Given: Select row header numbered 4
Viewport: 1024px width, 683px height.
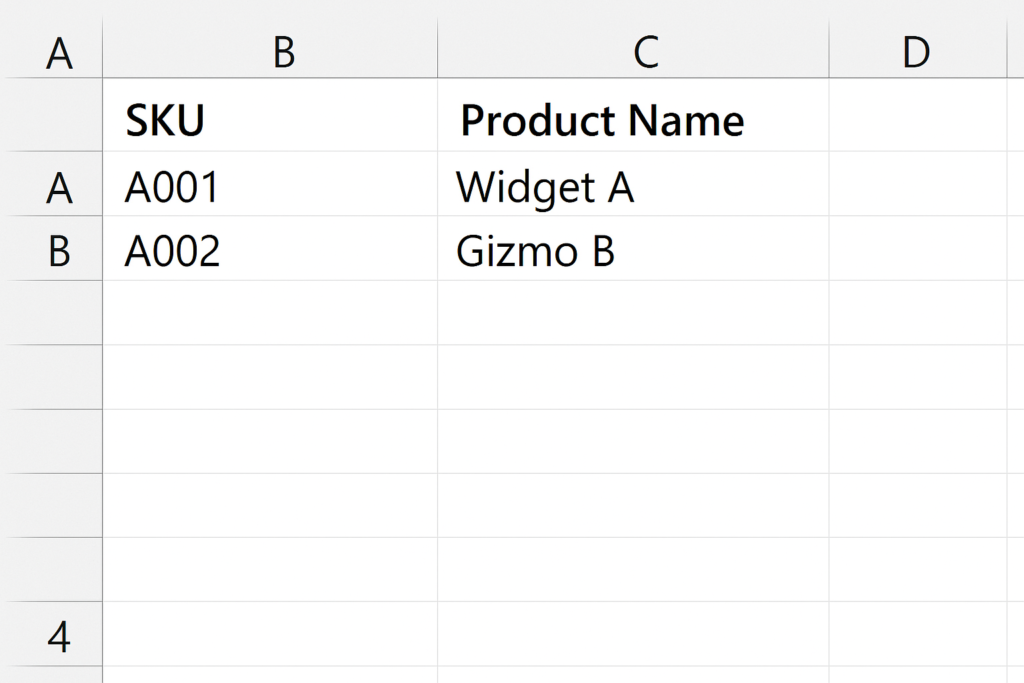Looking at the screenshot, I should (x=55, y=634).
